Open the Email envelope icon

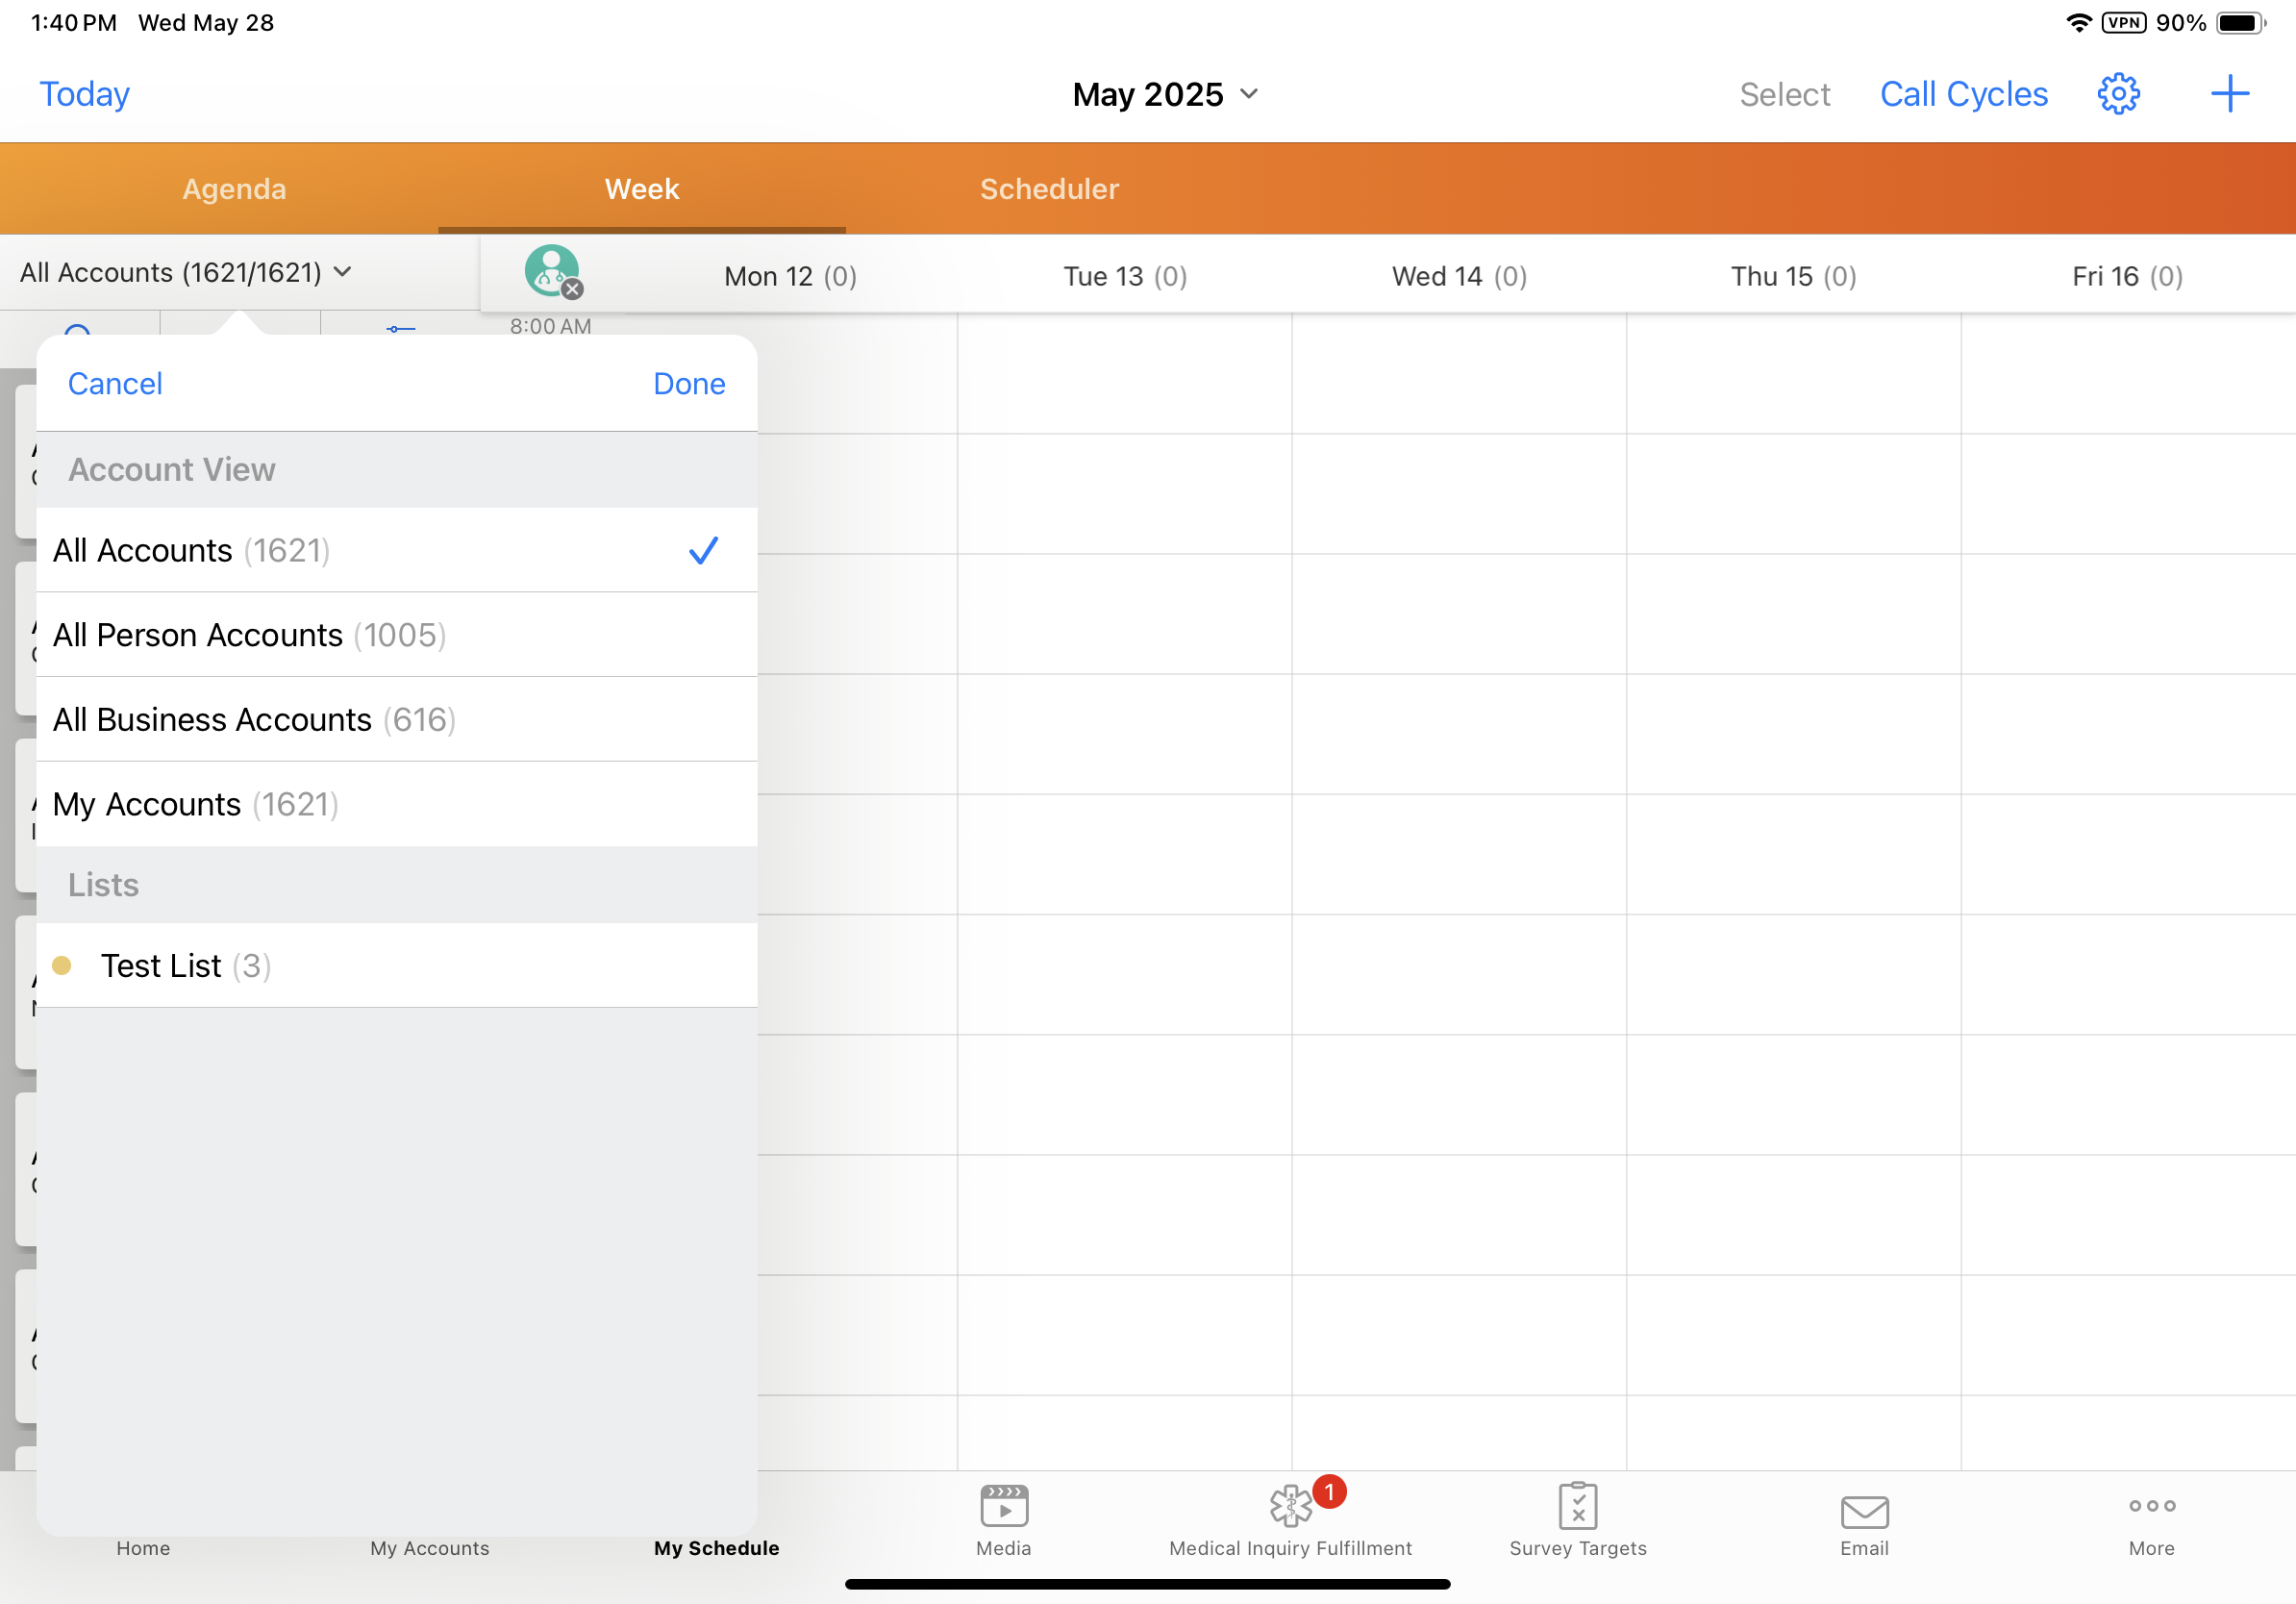[x=1864, y=1512]
